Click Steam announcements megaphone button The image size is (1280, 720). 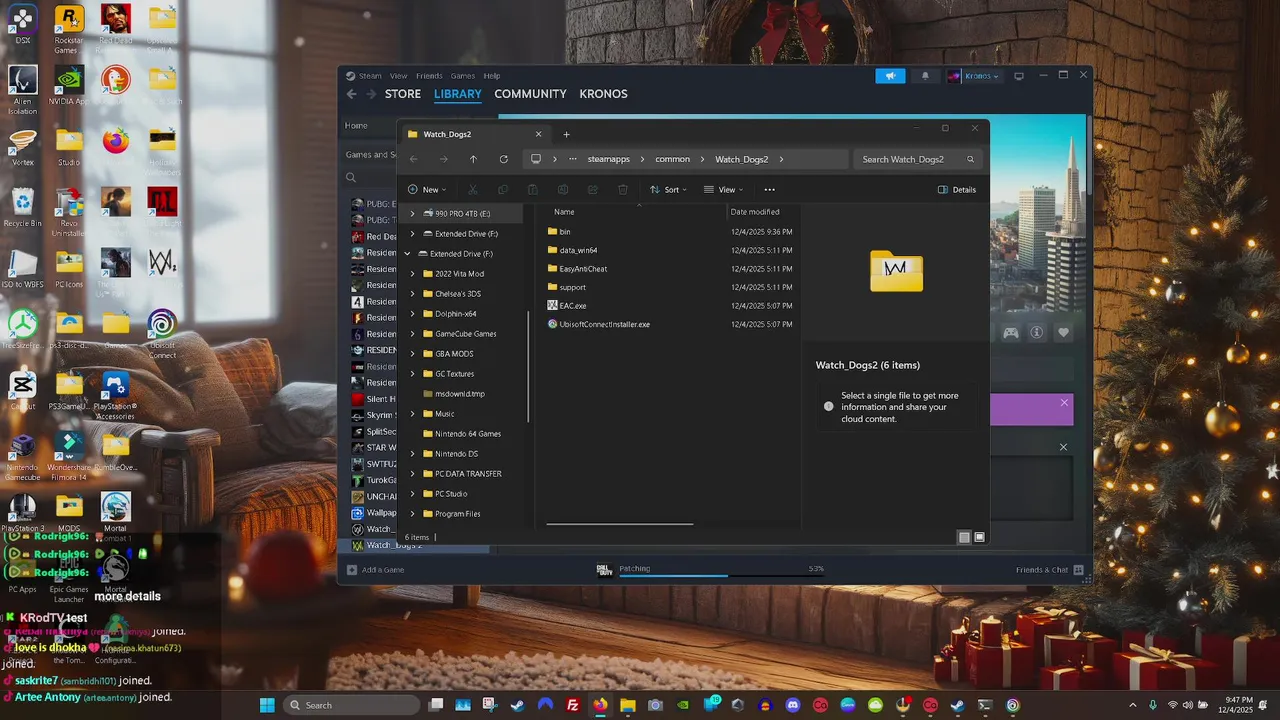click(890, 76)
